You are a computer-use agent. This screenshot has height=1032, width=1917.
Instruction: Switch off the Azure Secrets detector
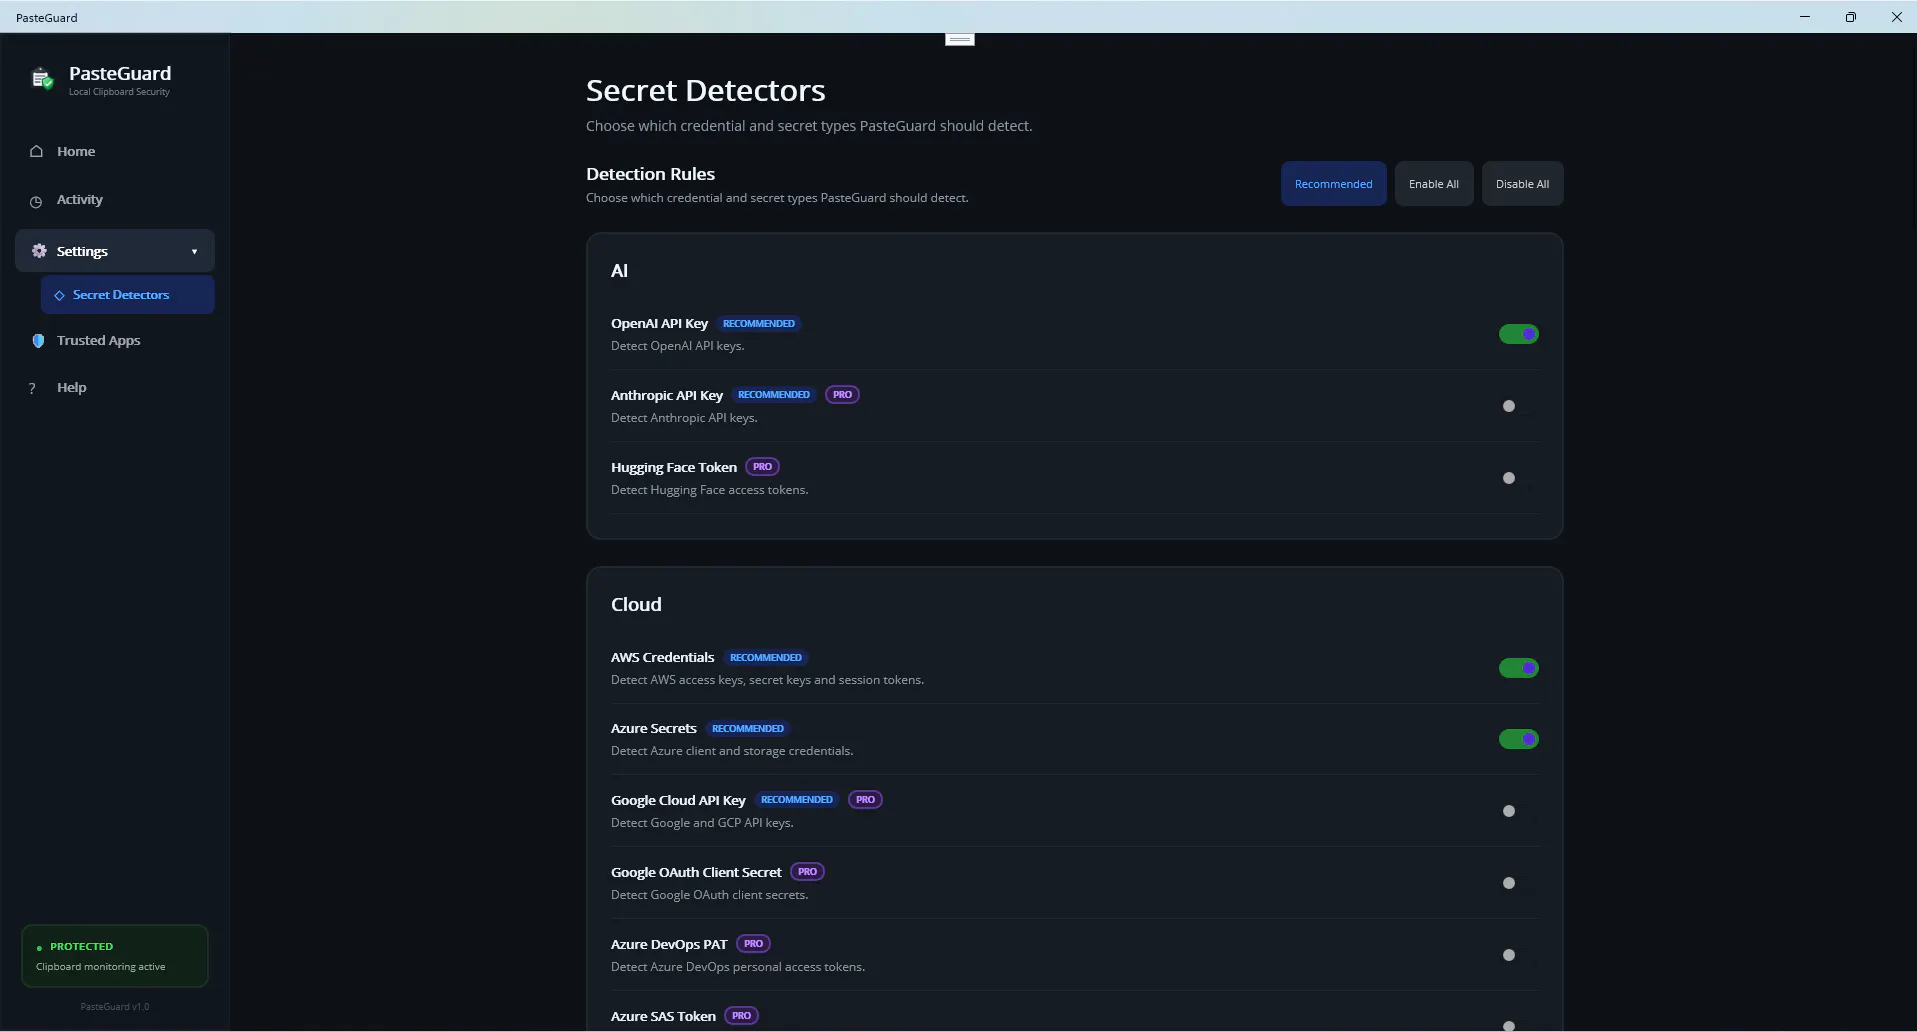(1518, 739)
